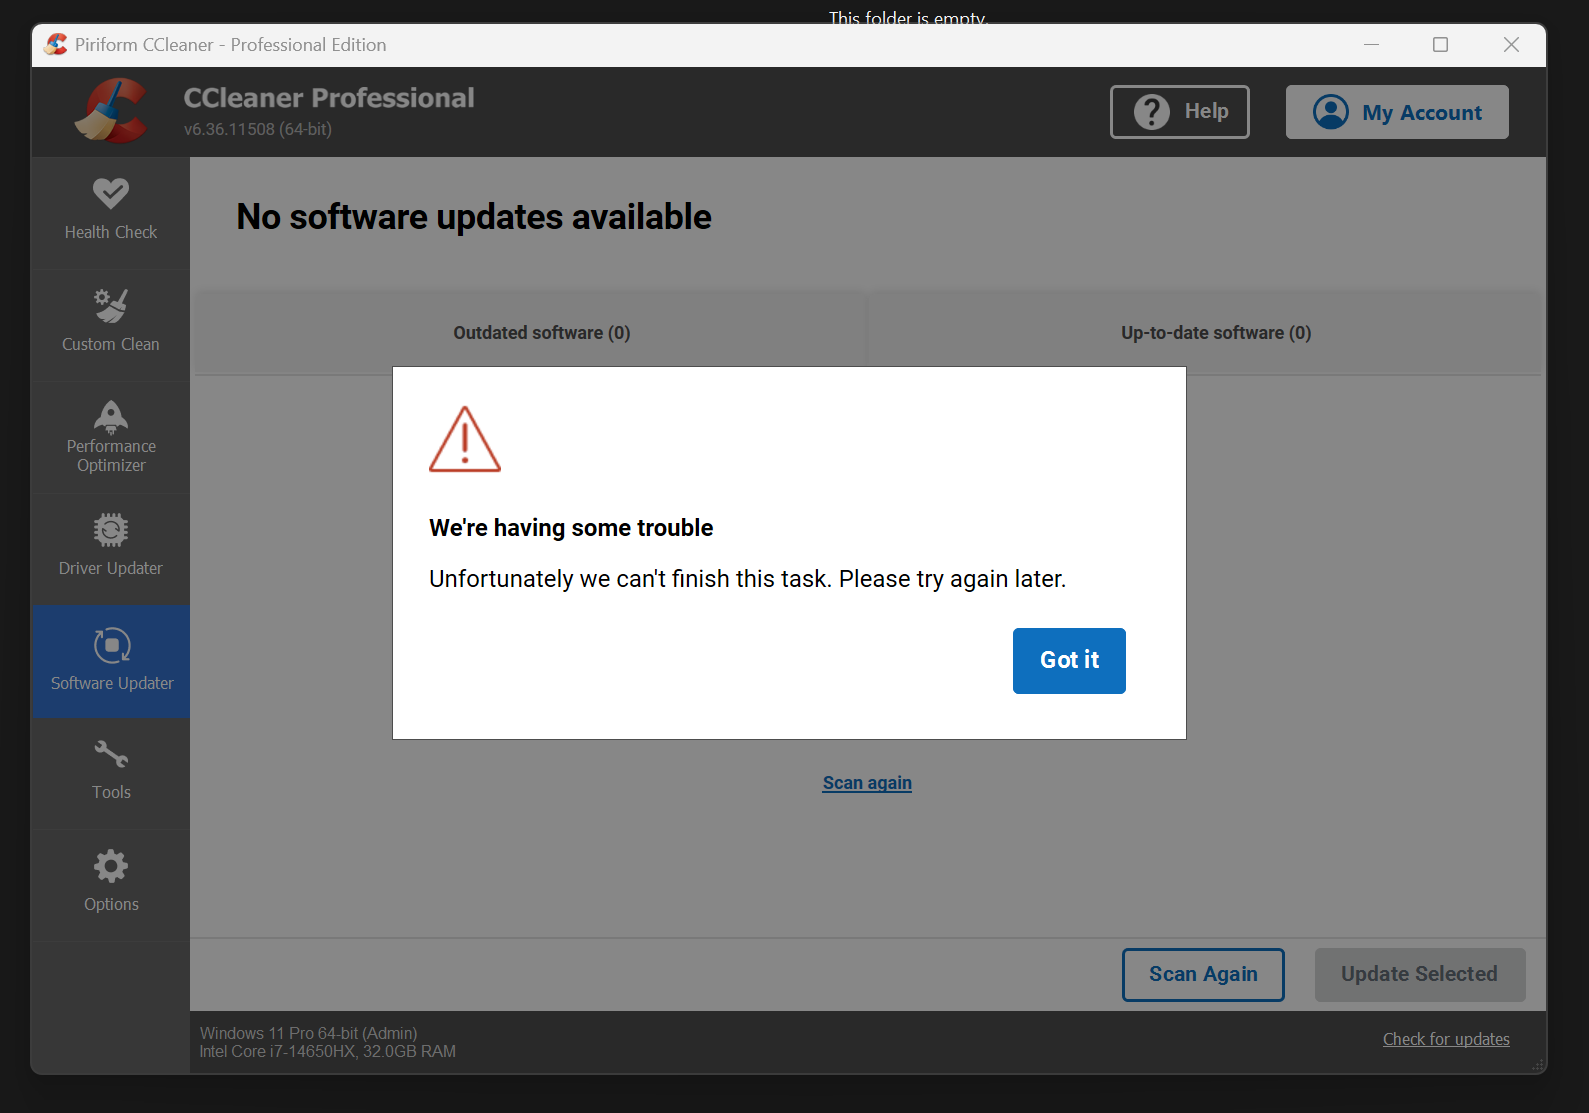Click the 'We're having some trouble' heading
Image resolution: width=1589 pixels, height=1113 pixels.
571,528
